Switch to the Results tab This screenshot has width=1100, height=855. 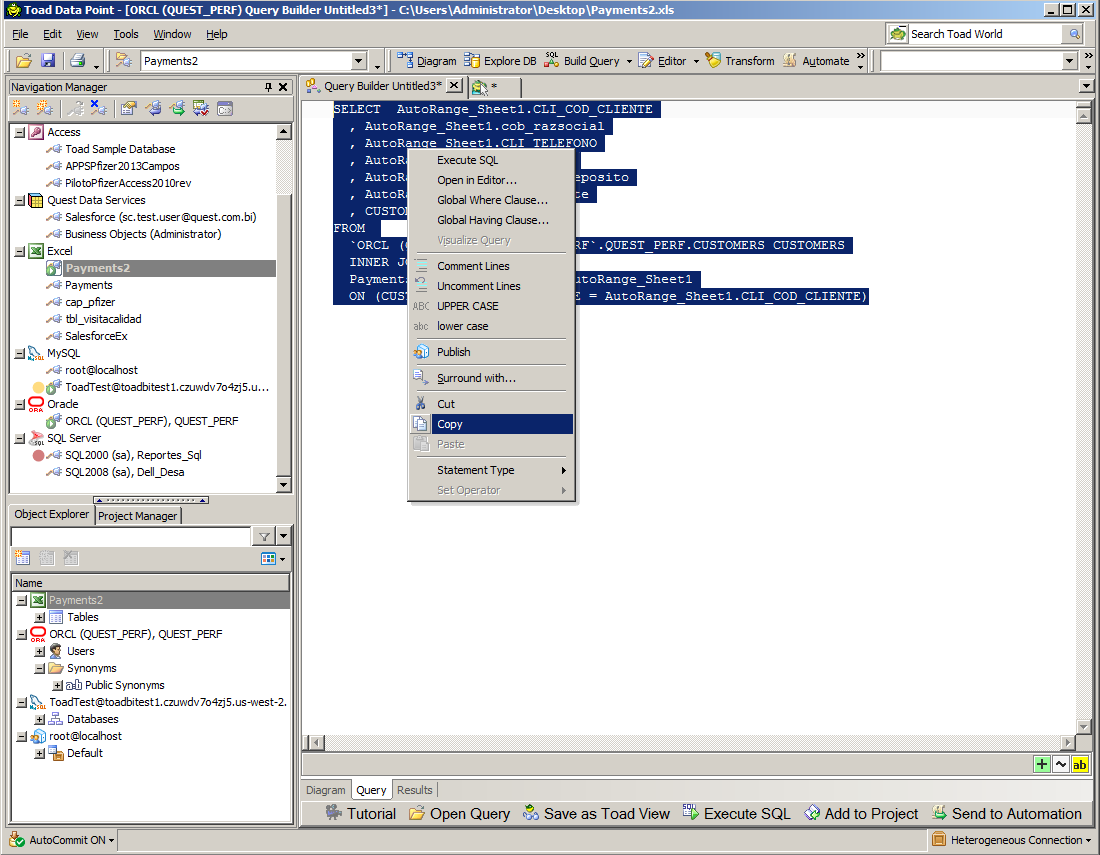pos(415,790)
